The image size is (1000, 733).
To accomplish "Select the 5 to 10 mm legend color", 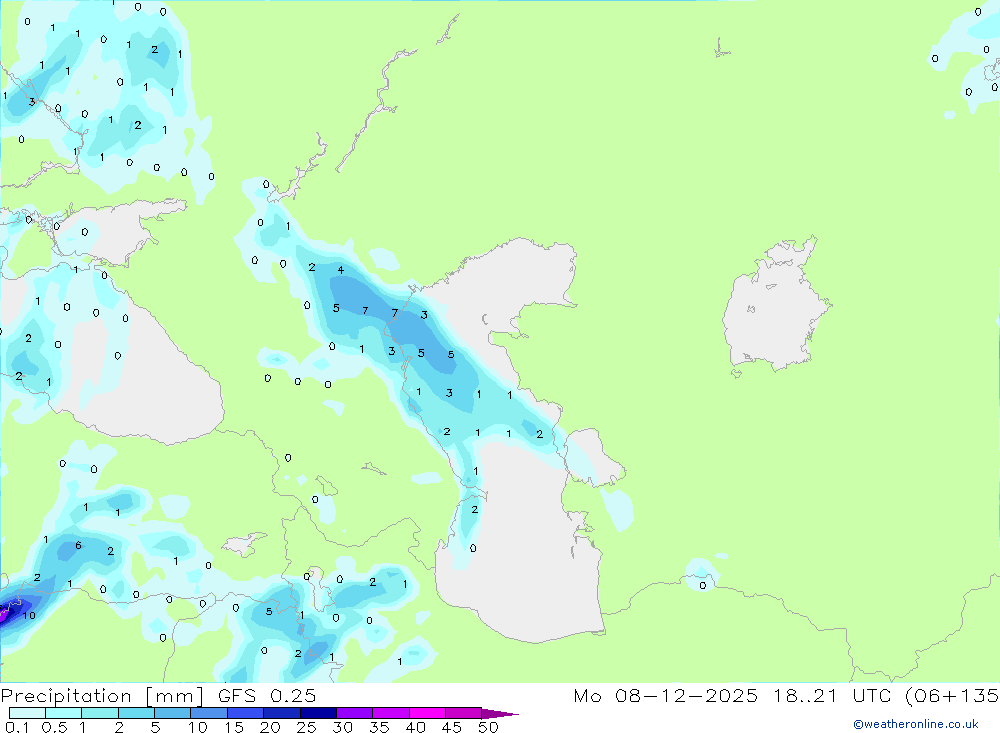I will point(172,713).
